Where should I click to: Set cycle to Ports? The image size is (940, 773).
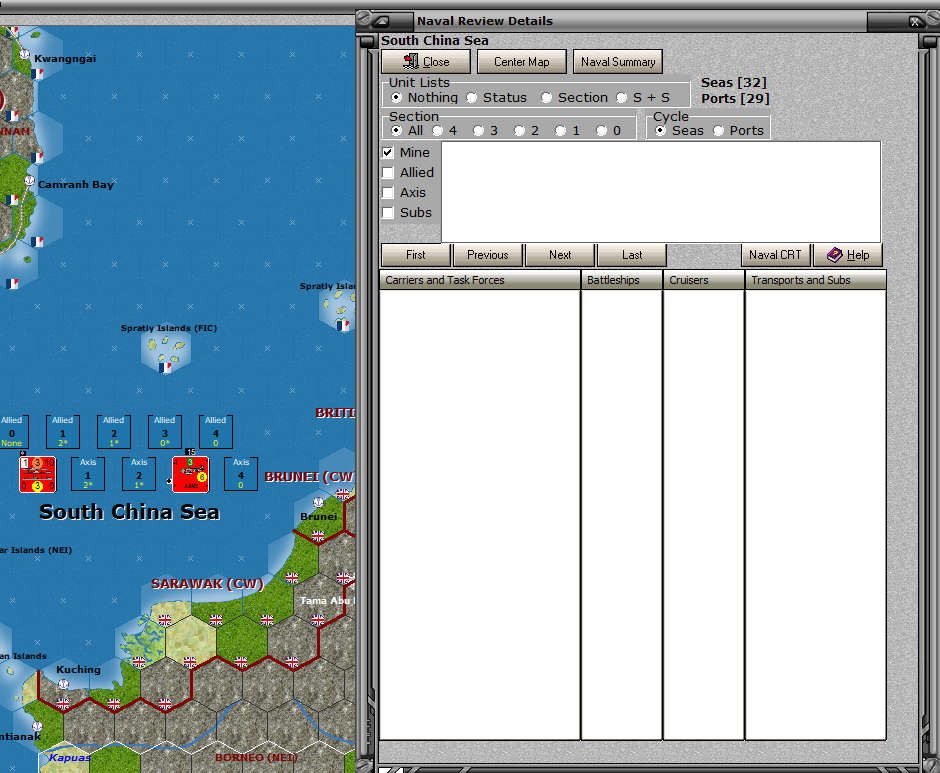coord(718,131)
